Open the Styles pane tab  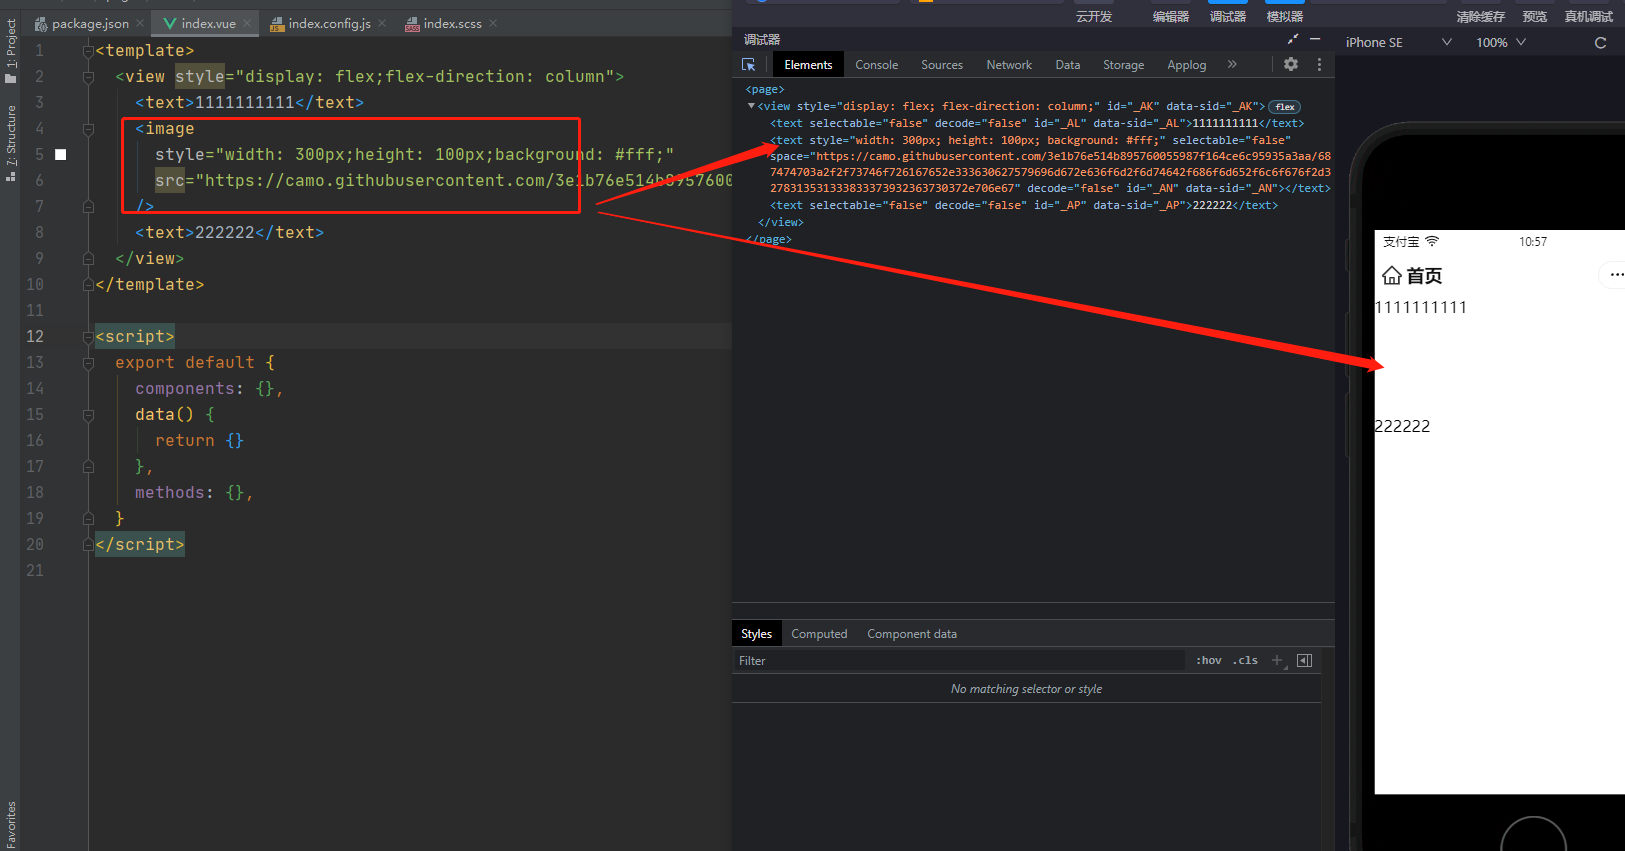pos(756,634)
